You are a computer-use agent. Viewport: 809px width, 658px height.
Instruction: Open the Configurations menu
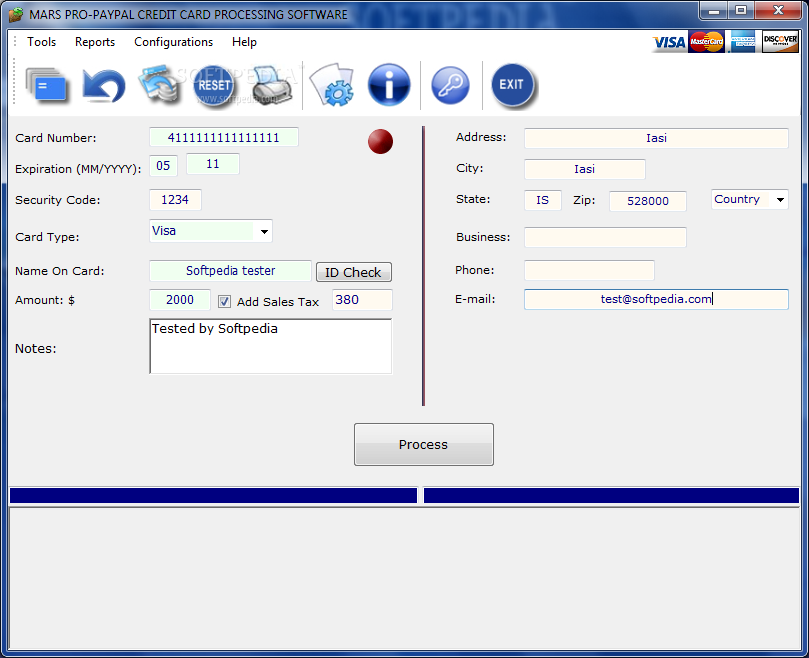point(173,42)
